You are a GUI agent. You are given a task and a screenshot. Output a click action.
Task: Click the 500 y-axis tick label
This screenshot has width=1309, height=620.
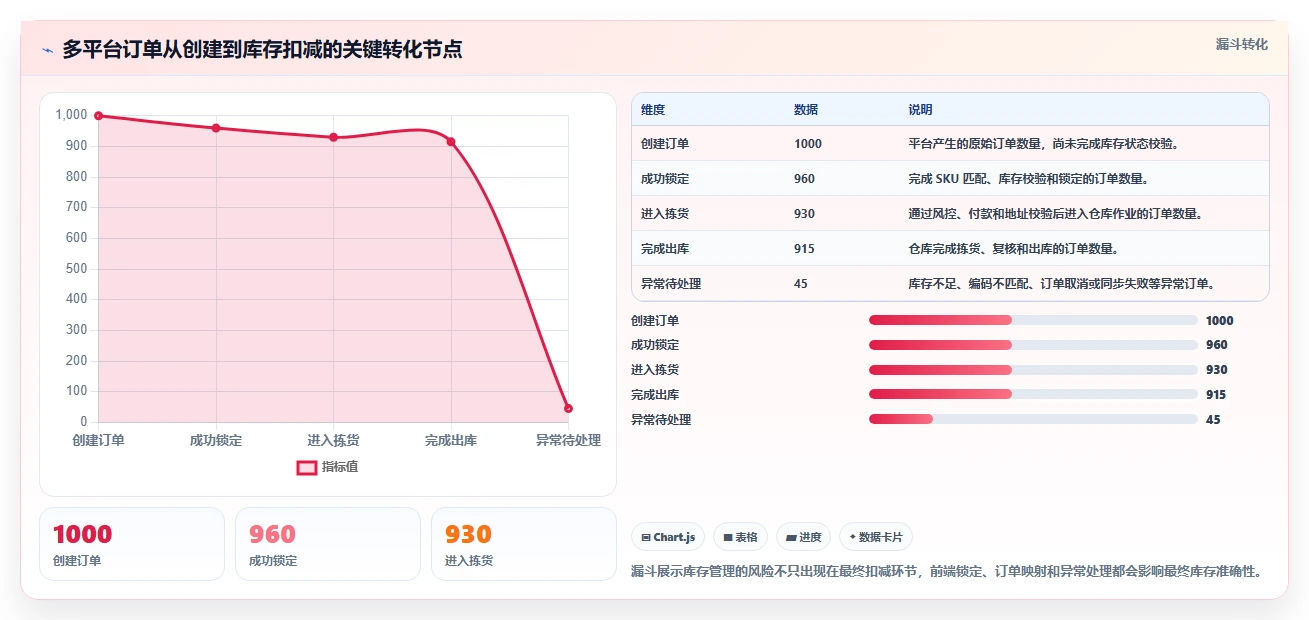tap(77, 269)
